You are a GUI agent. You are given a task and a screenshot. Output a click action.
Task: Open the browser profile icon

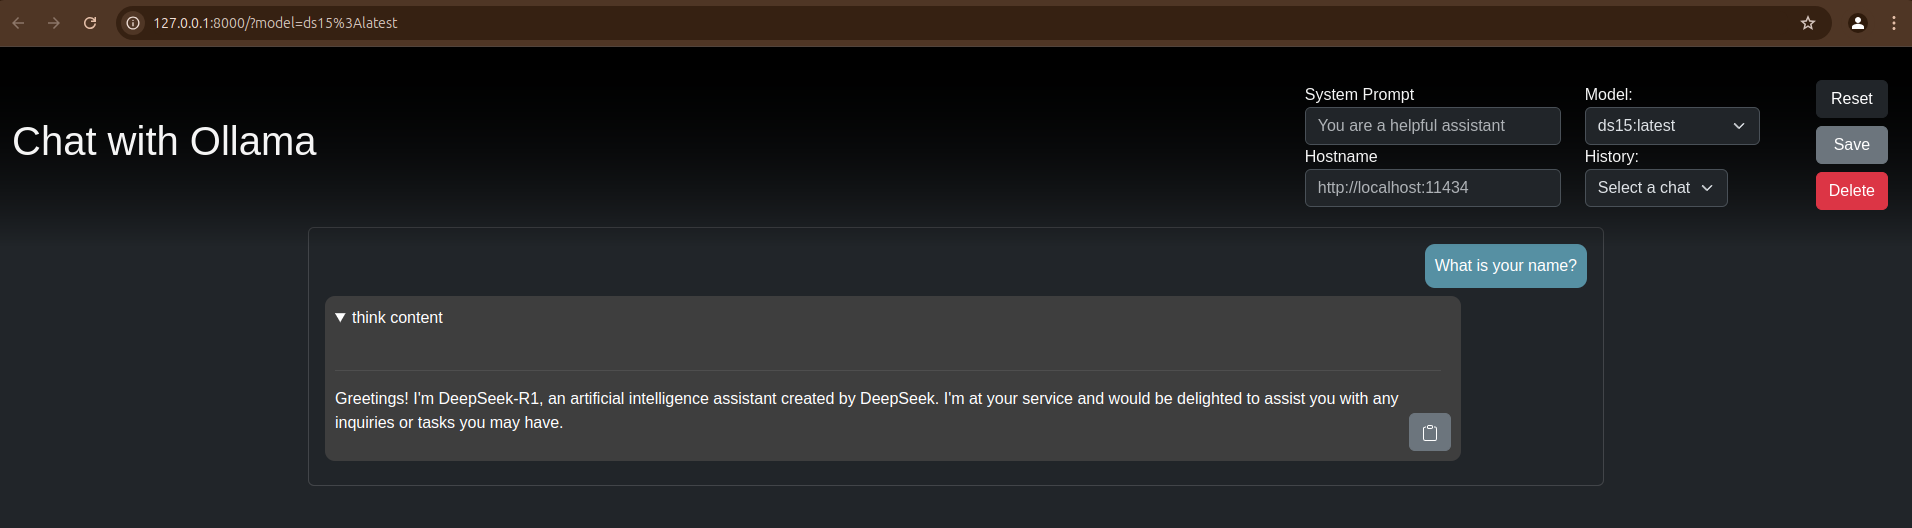tap(1858, 23)
